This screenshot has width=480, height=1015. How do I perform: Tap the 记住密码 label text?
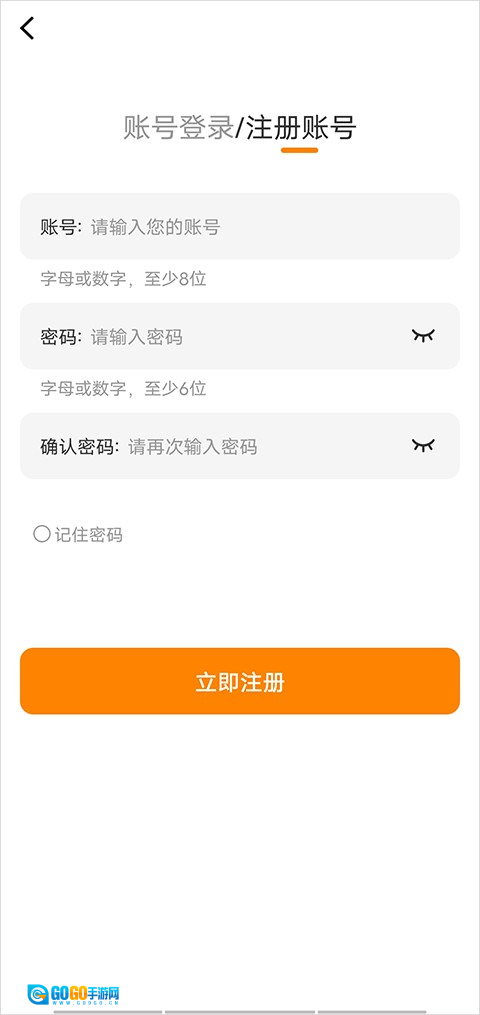coord(89,535)
